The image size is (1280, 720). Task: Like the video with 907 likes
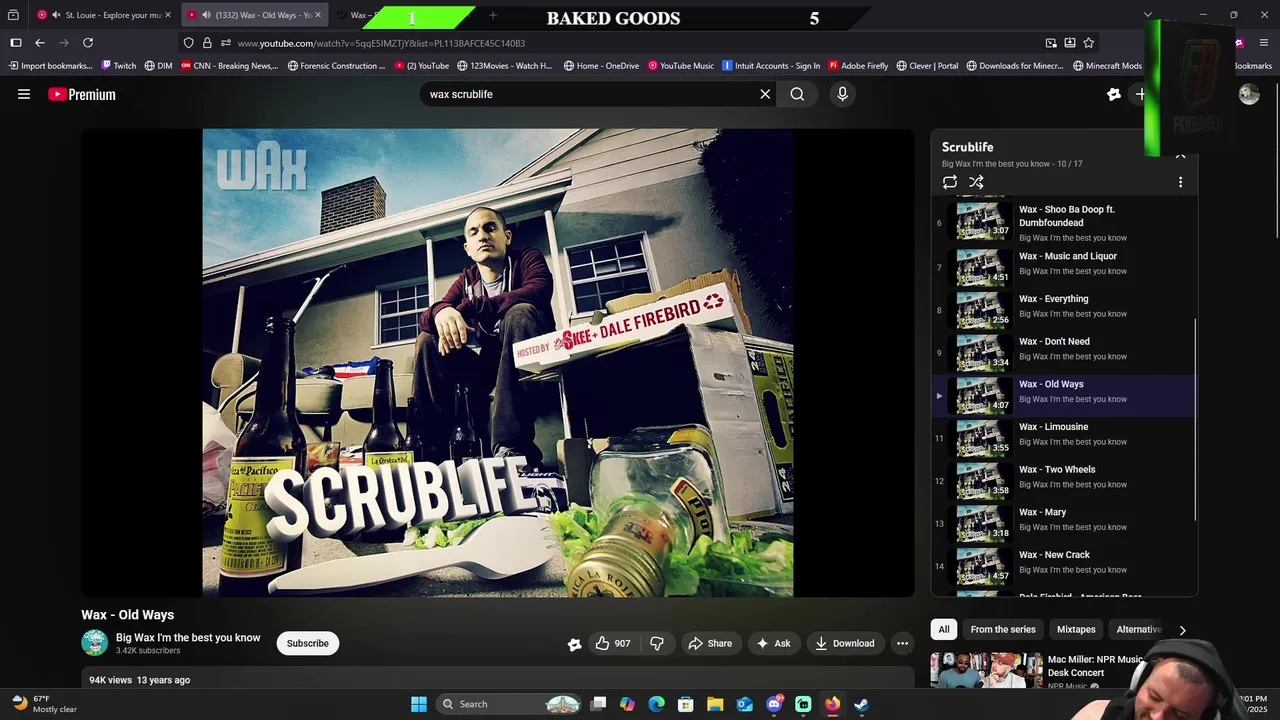tap(613, 644)
